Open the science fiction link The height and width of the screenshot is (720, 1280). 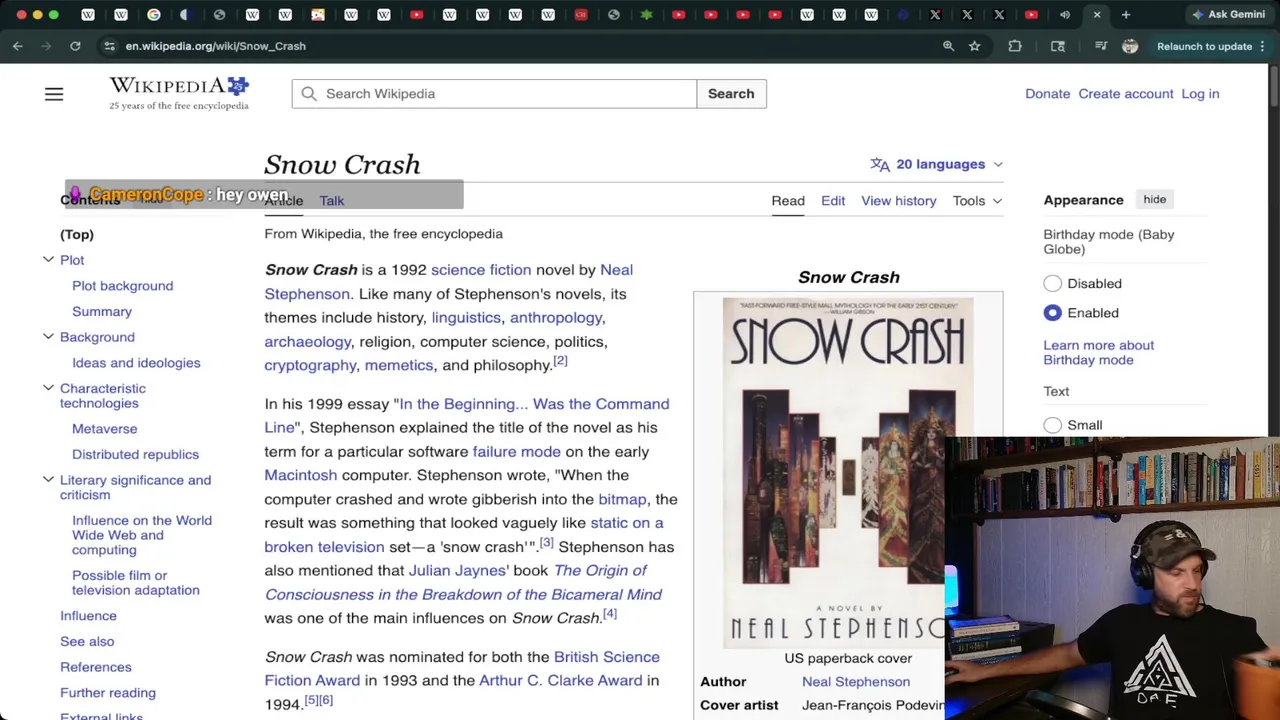point(481,270)
